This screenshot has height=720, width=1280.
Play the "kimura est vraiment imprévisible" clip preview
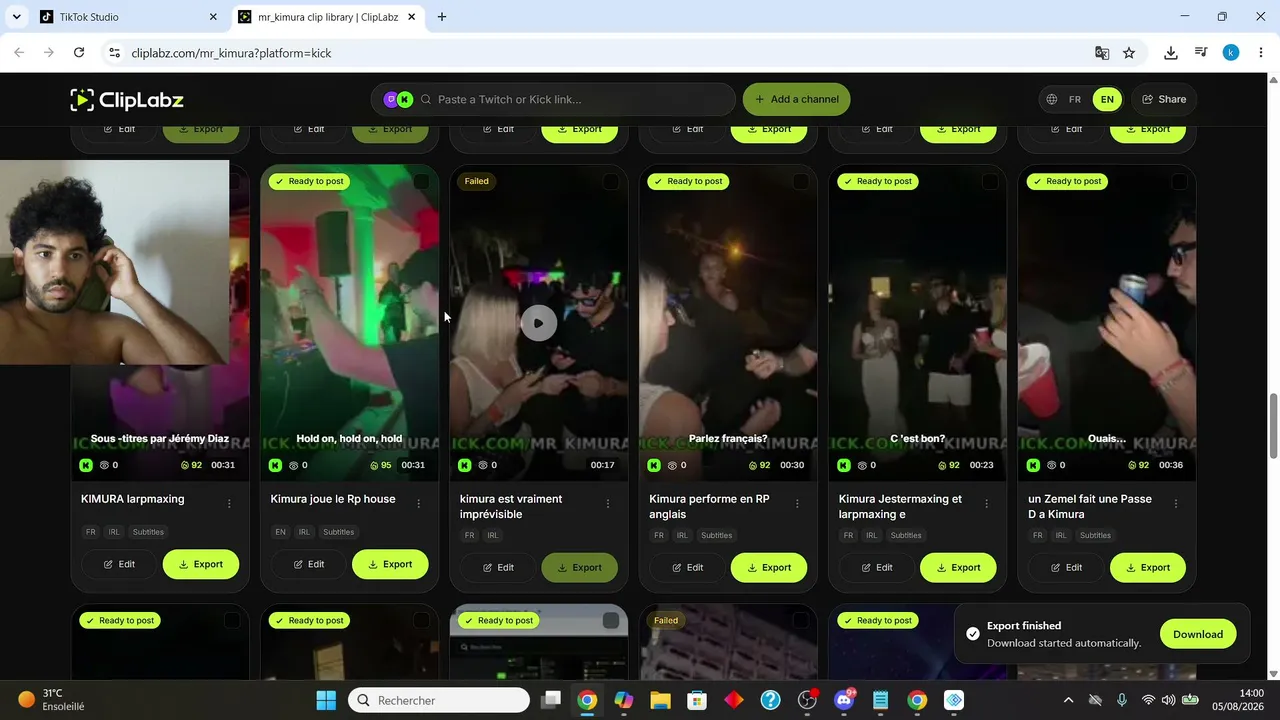coord(538,323)
